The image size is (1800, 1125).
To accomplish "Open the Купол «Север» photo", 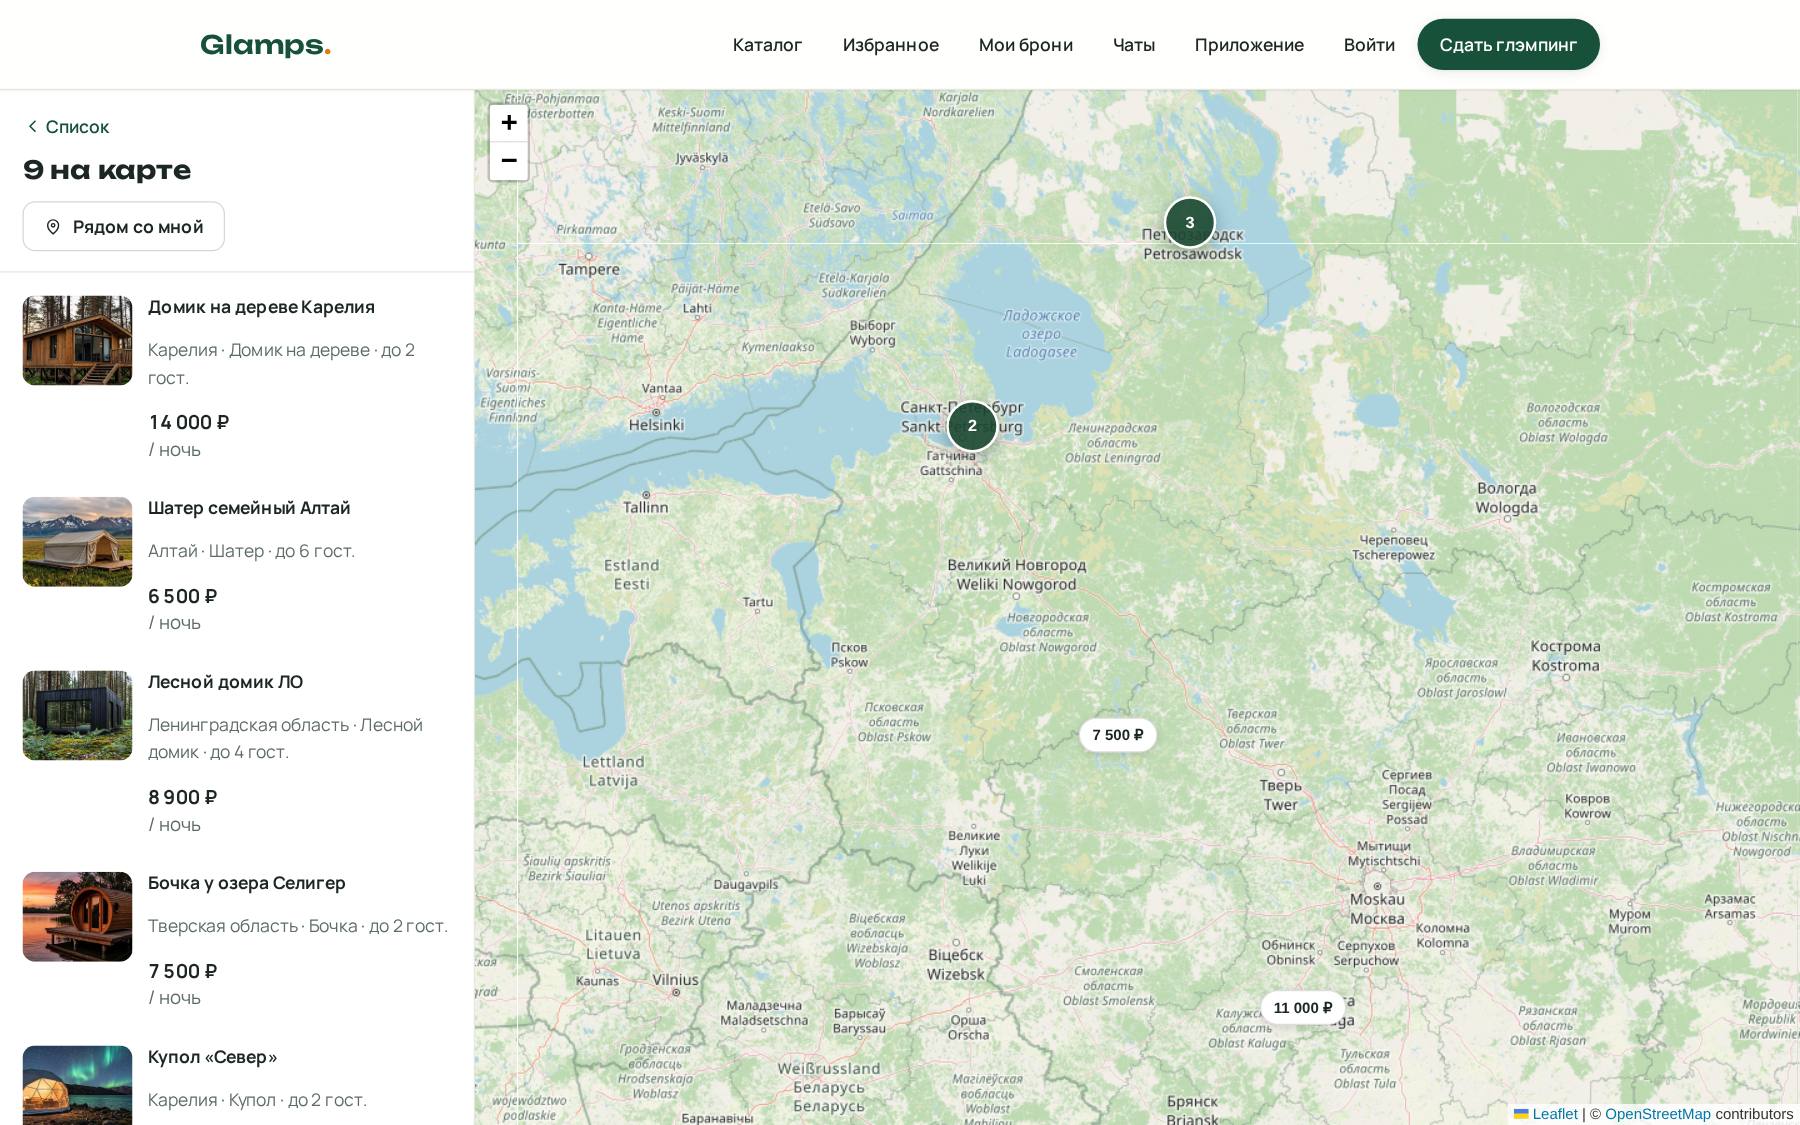I will tap(77, 1085).
